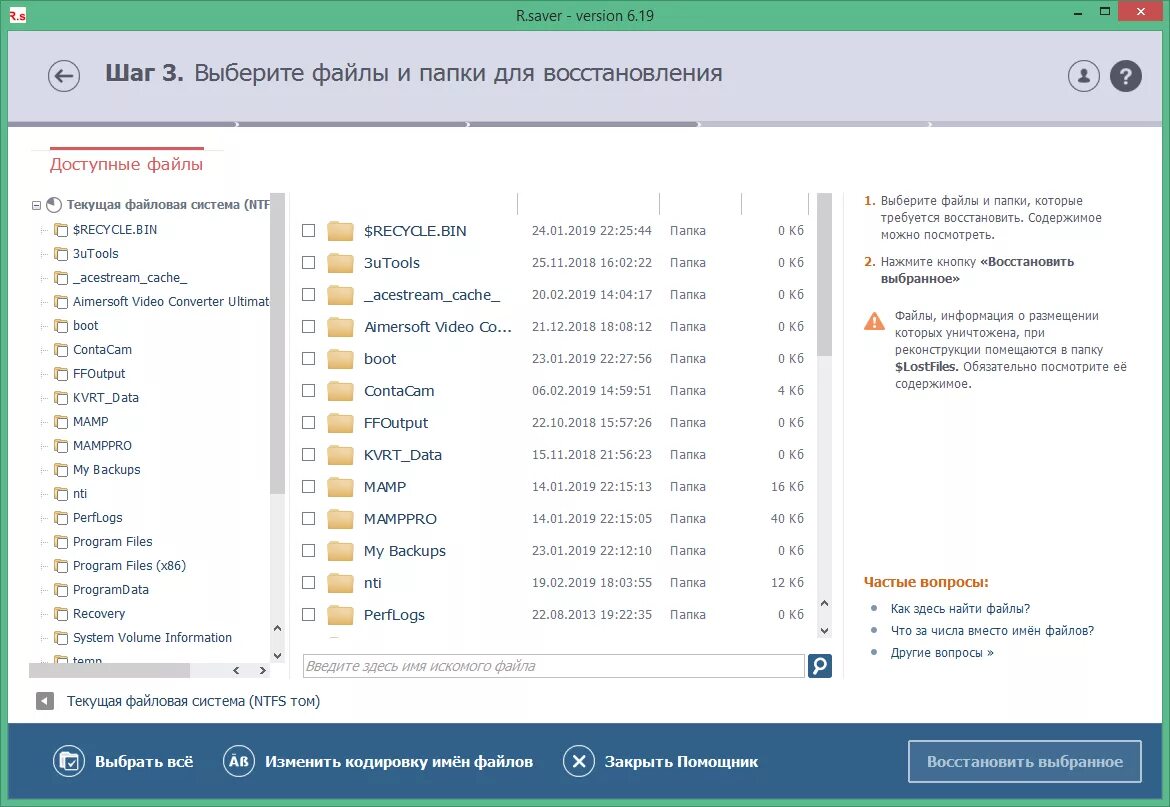Click the path bar left arrow icon
Screen dimensions: 1170x807
[x=45, y=701]
